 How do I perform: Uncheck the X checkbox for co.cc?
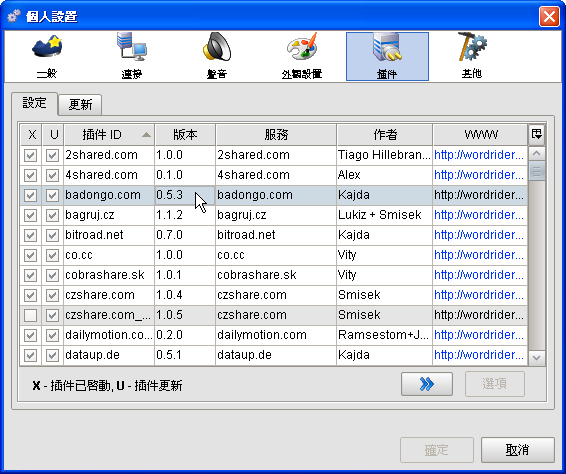31,256
